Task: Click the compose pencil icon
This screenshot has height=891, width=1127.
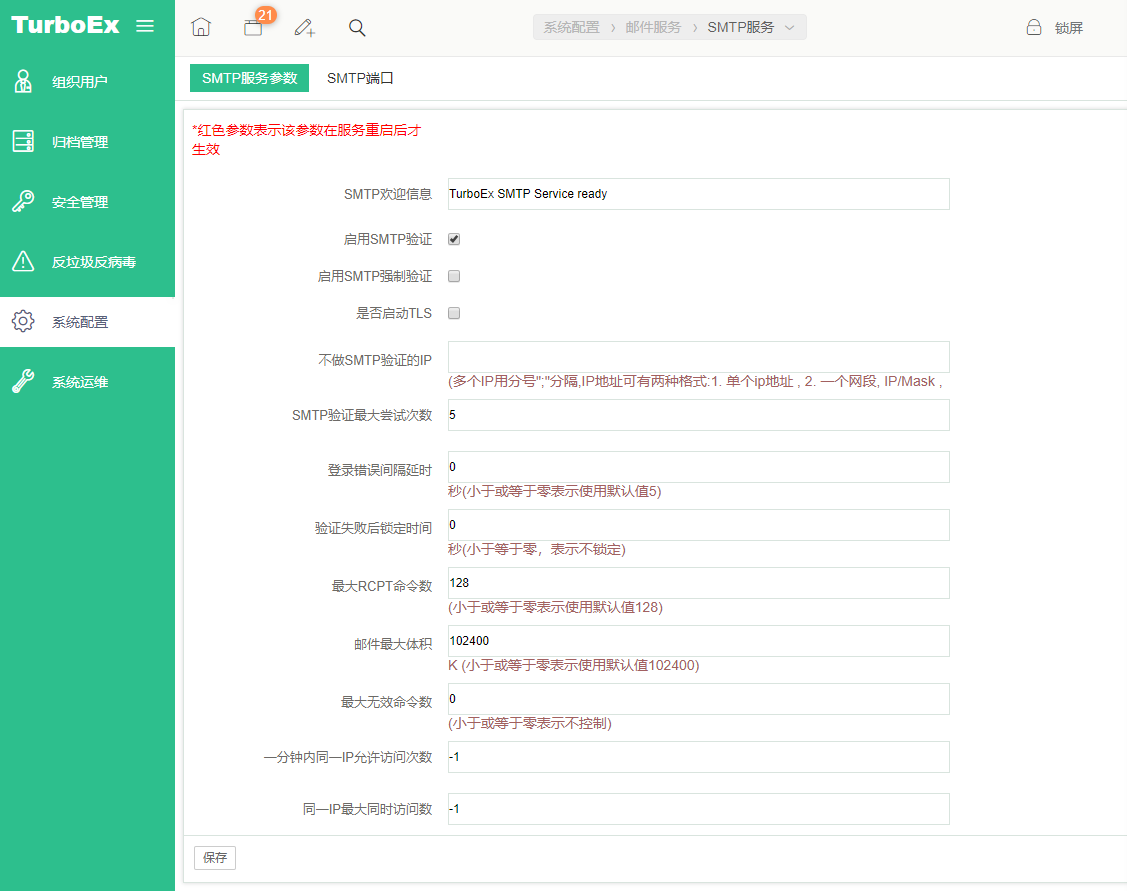Action: click(305, 28)
